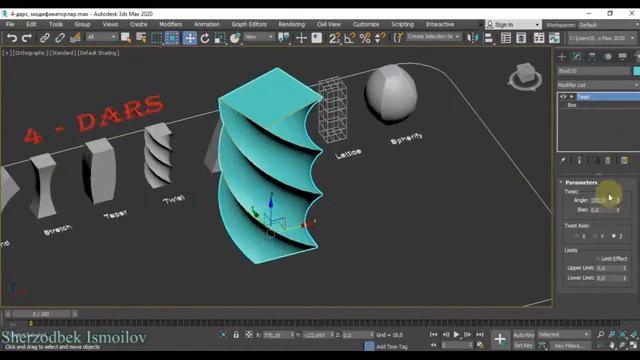Toggle the Auto Key button

[x=524, y=335]
